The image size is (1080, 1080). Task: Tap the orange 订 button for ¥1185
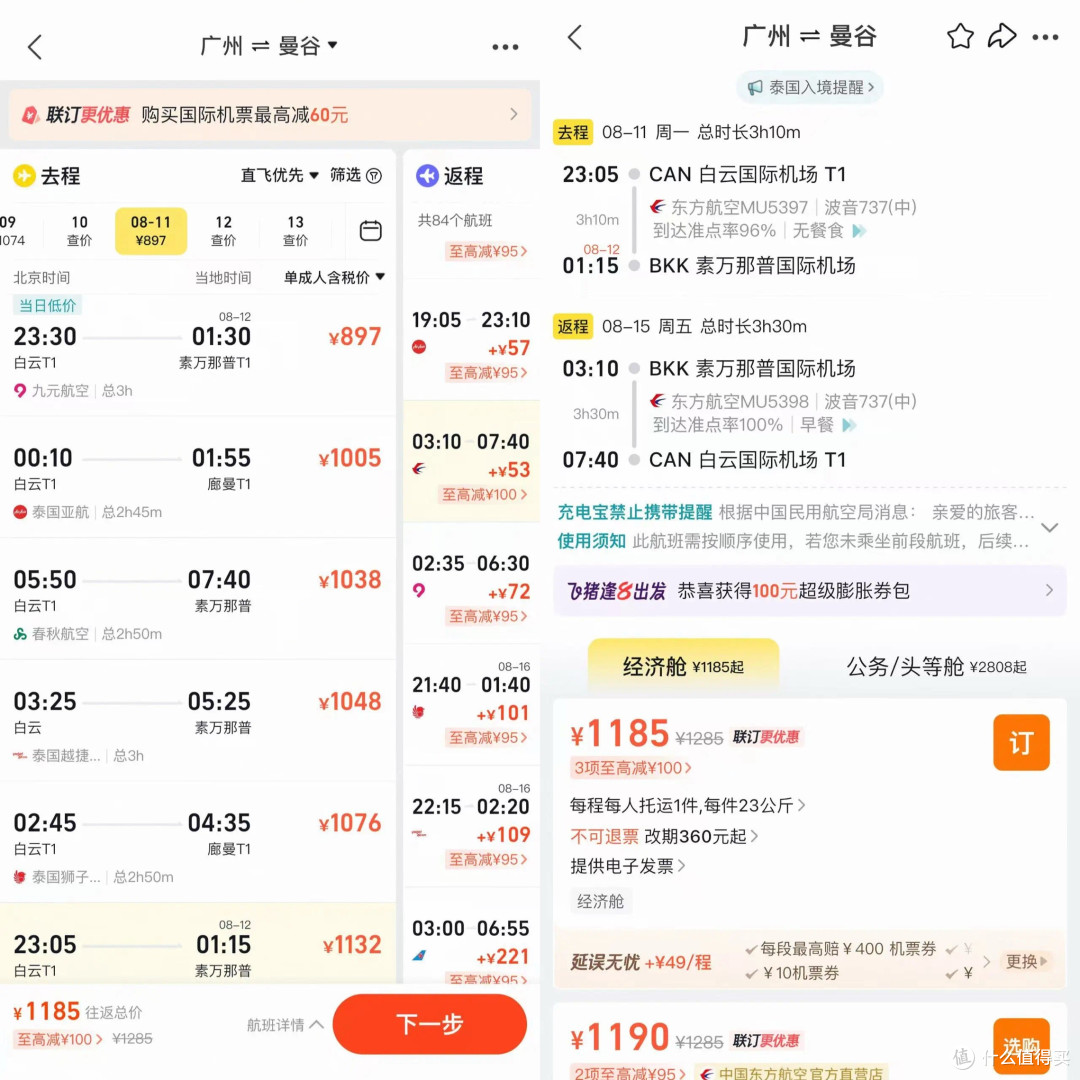pos(1021,742)
